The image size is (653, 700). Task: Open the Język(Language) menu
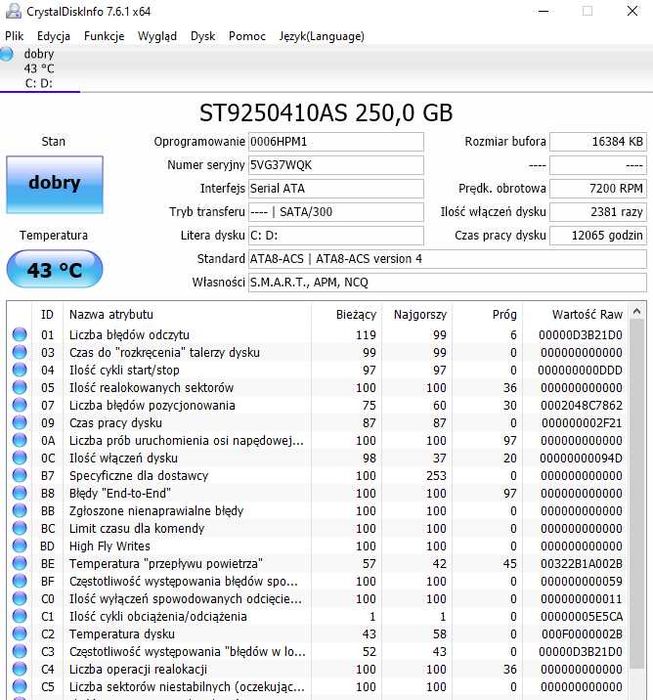(321, 36)
